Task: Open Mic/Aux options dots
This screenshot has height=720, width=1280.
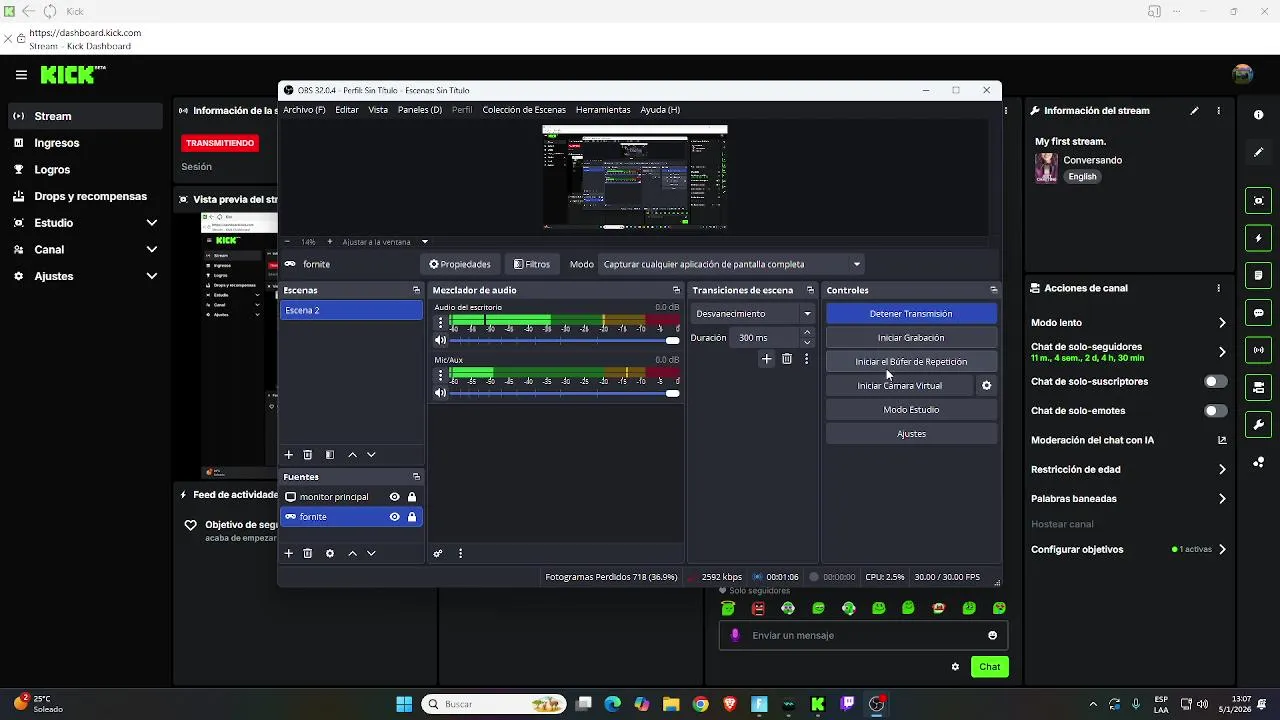Action: (x=440, y=375)
